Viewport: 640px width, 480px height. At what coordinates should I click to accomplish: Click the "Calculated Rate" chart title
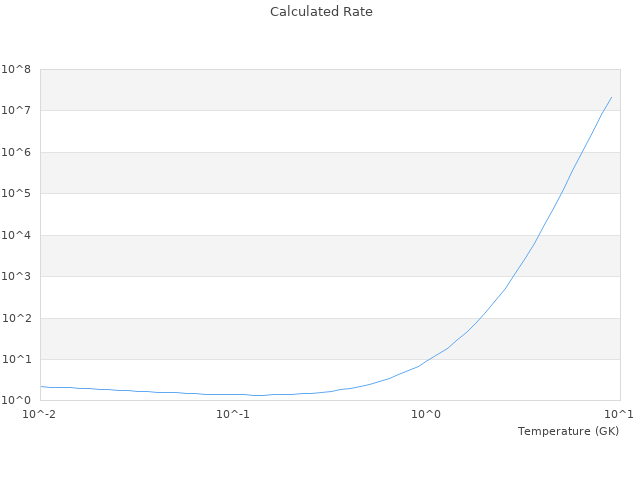(320, 12)
